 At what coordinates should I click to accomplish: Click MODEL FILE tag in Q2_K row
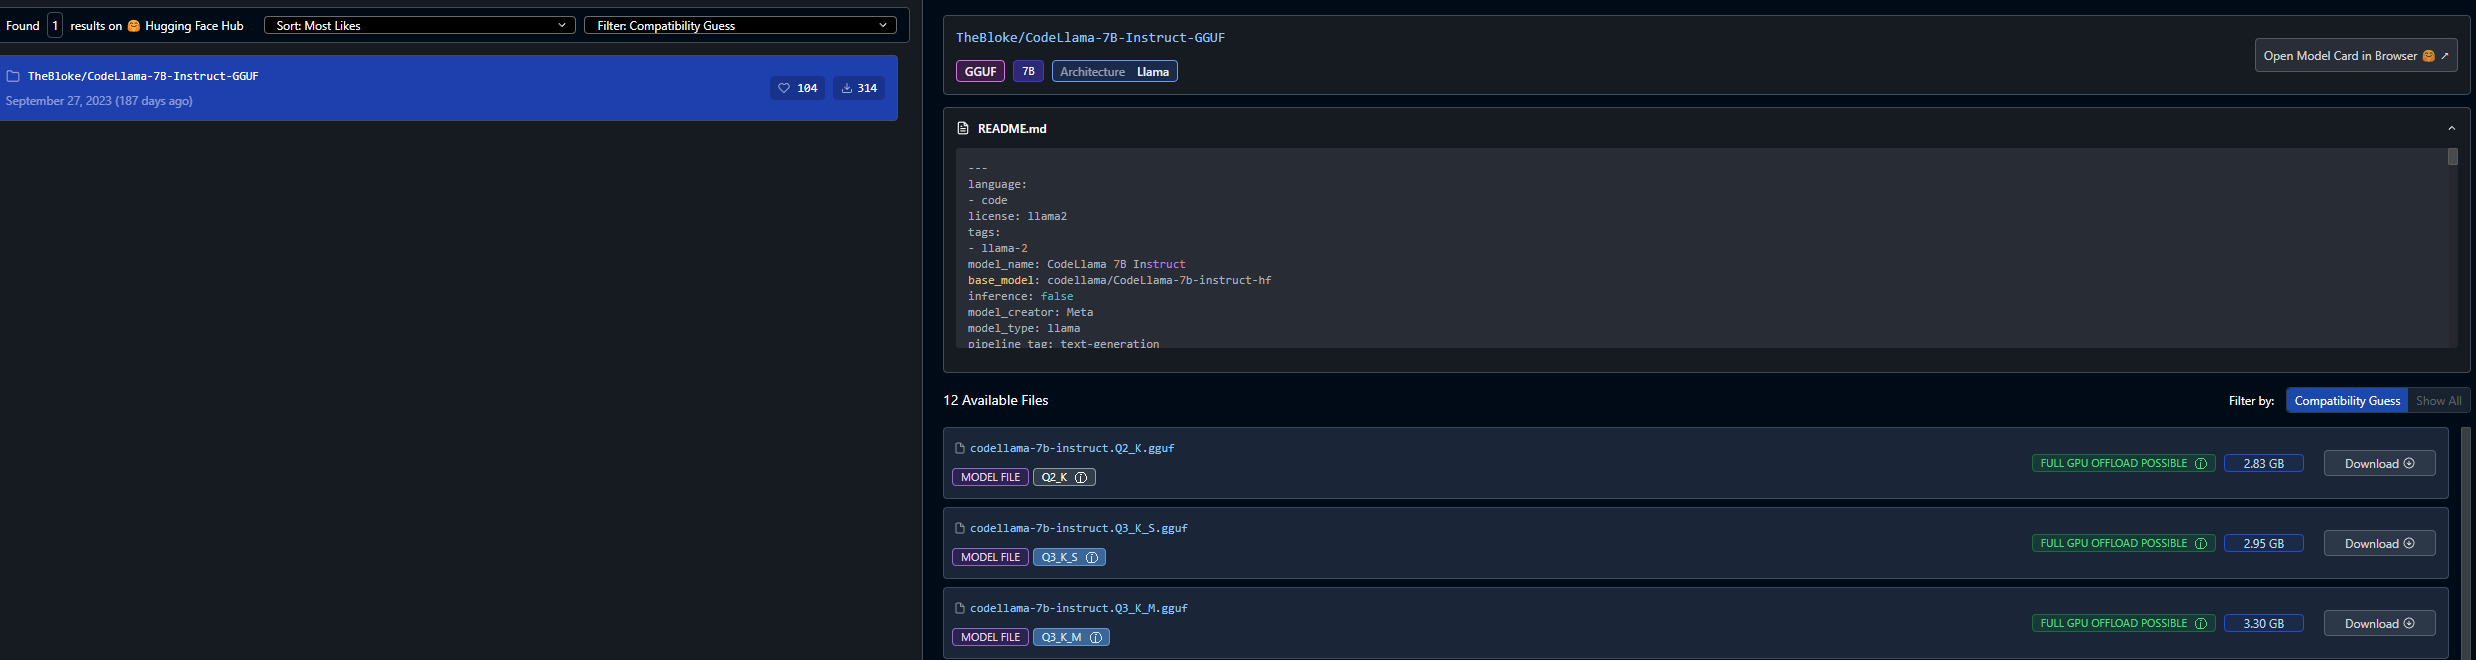pyautogui.click(x=990, y=477)
